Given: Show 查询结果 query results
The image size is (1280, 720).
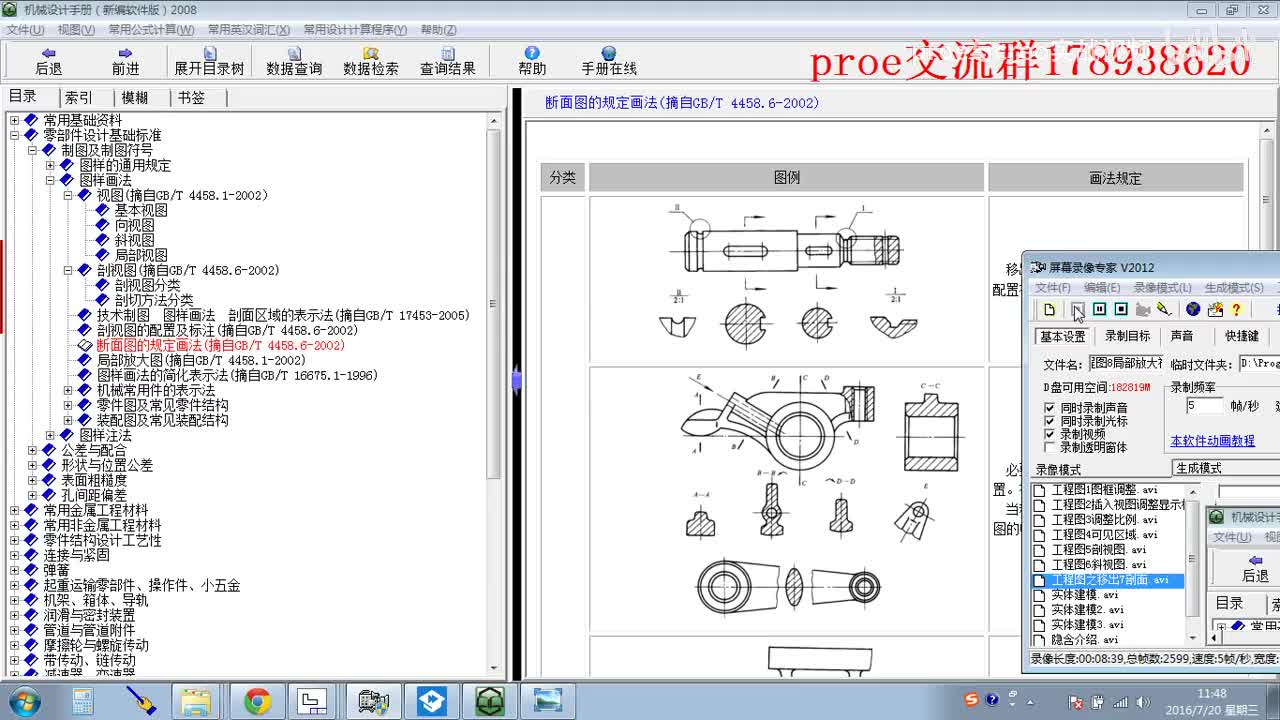Looking at the screenshot, I should tap(448, 61).
